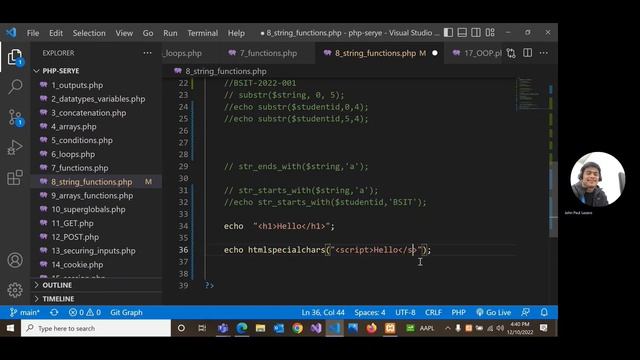Open 10_superglobals.php in explorer
640x360 pixels.
96,209
